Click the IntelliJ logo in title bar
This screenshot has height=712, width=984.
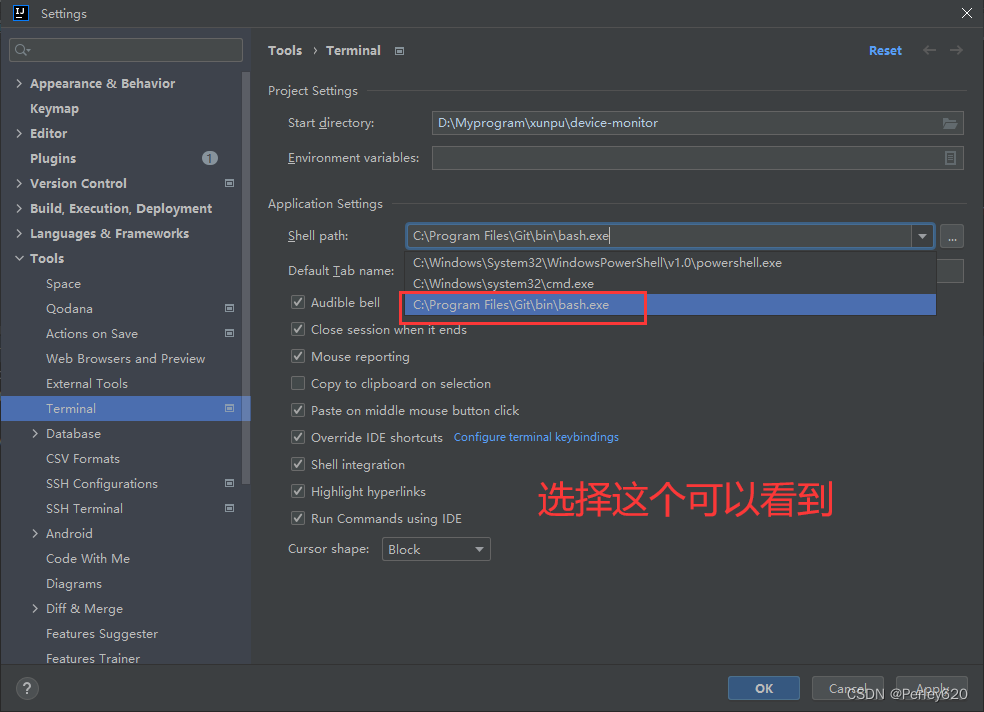pyautogui.click(x=21, y=13)
